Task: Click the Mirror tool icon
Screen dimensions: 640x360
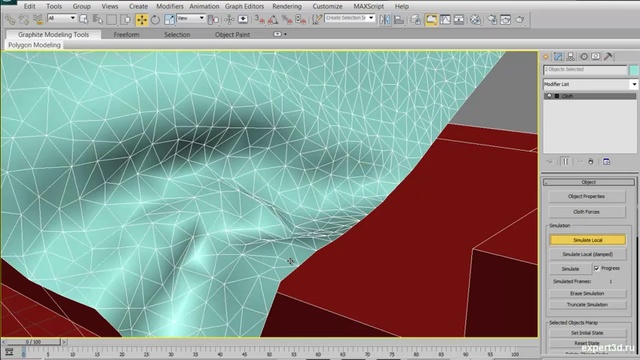Action: (384, 19)
